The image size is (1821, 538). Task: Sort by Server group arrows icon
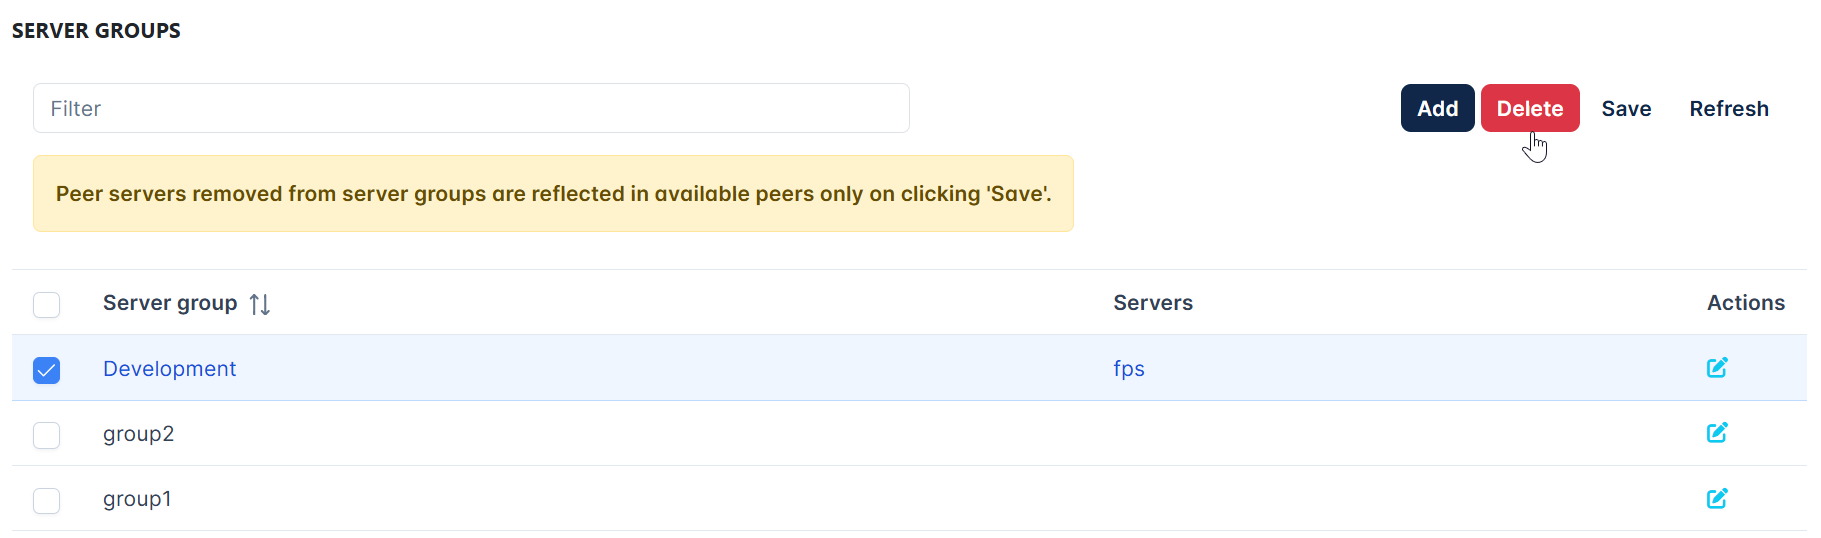[x=260, y=304]
